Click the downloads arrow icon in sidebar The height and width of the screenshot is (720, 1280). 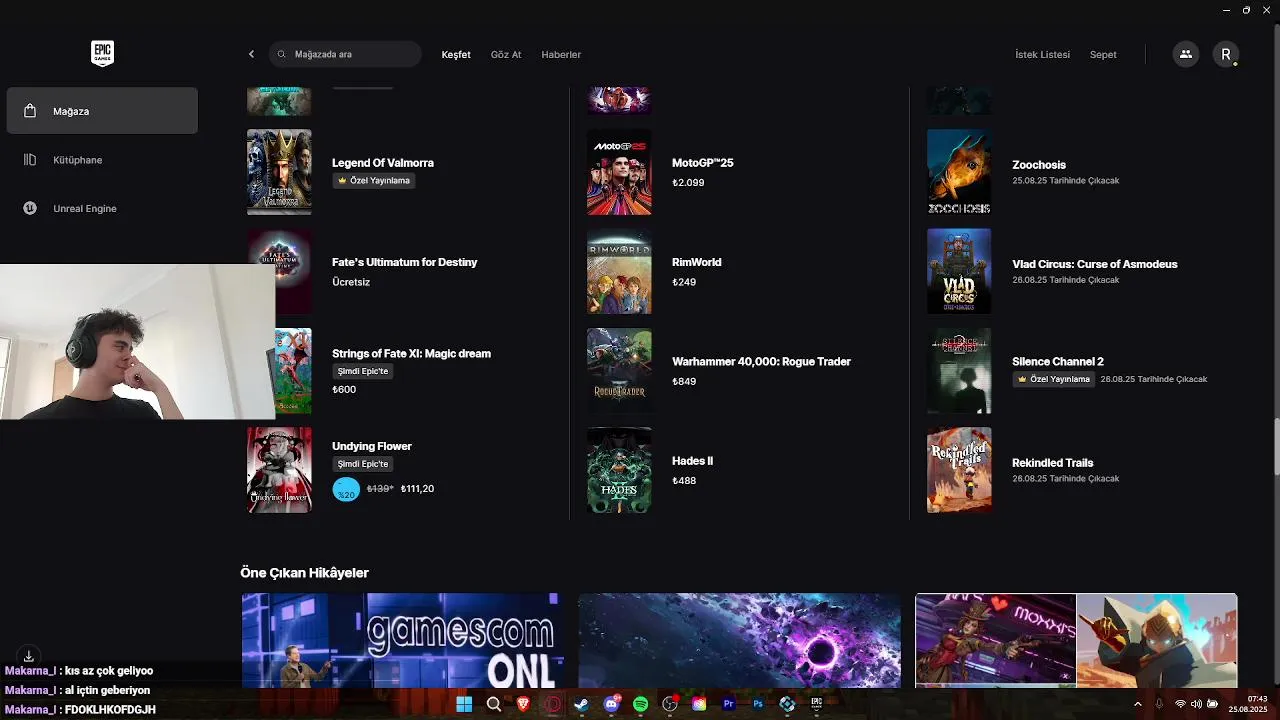pyautogui.click(x=29, y=656)
